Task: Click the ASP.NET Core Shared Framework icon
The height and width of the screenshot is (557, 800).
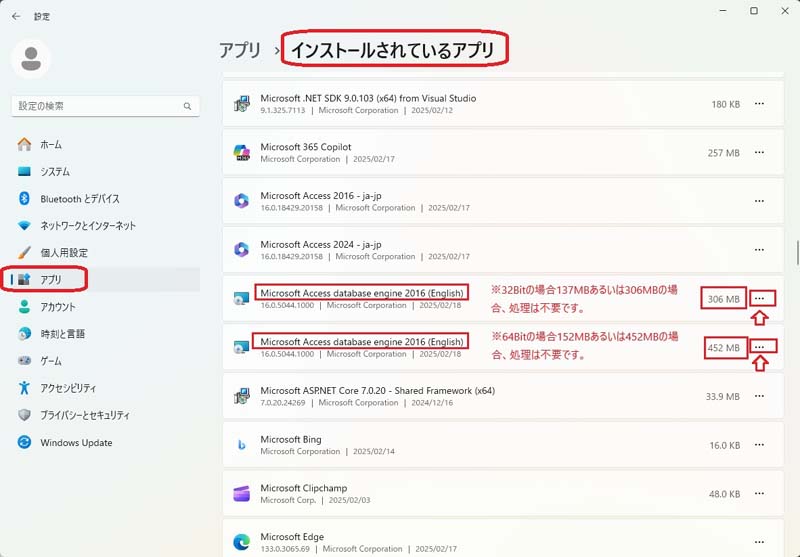Action: (241, 396)
